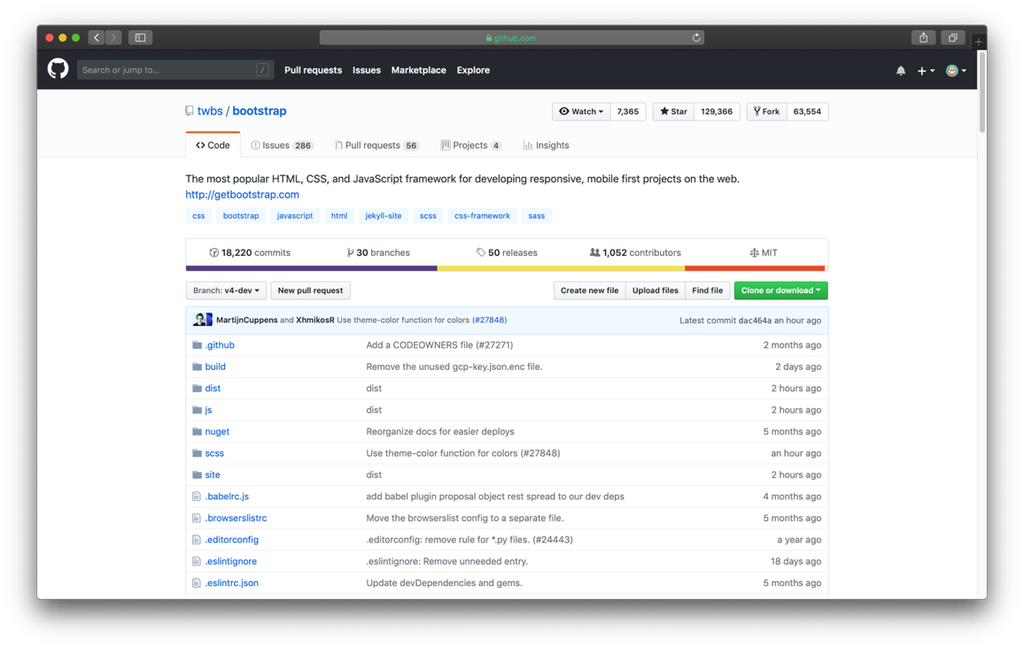Star the repository

coord(673,112)
